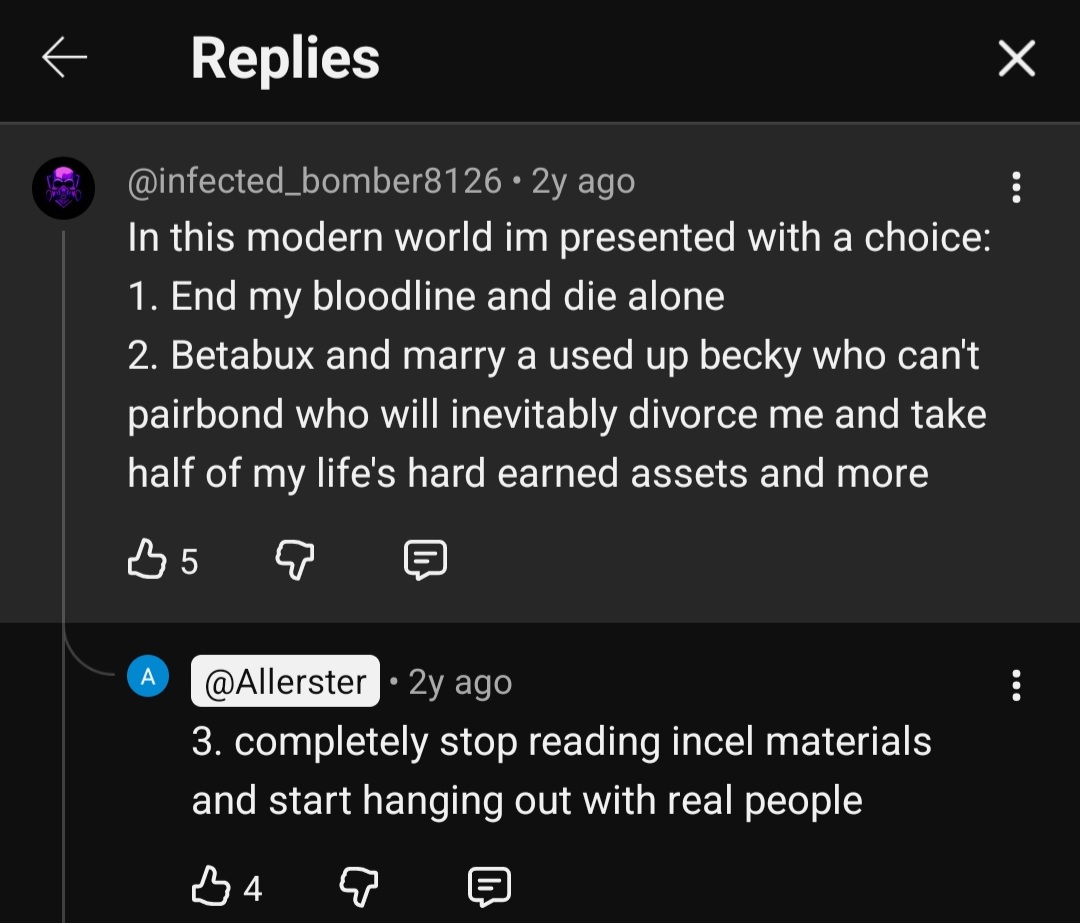
Task: Tap the 'completely stop reading' reply text
Action: coord(560,770)
